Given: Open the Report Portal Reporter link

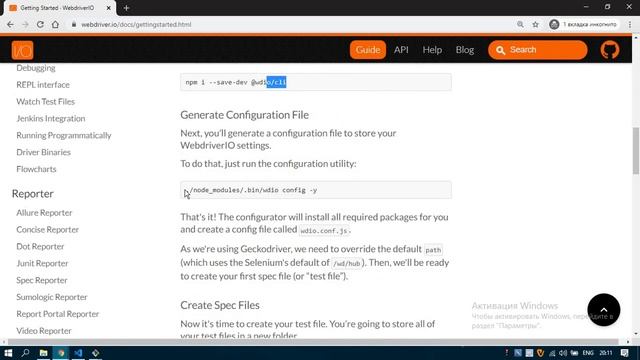Looking at the screenshot, I should click(x=58, y=314).
